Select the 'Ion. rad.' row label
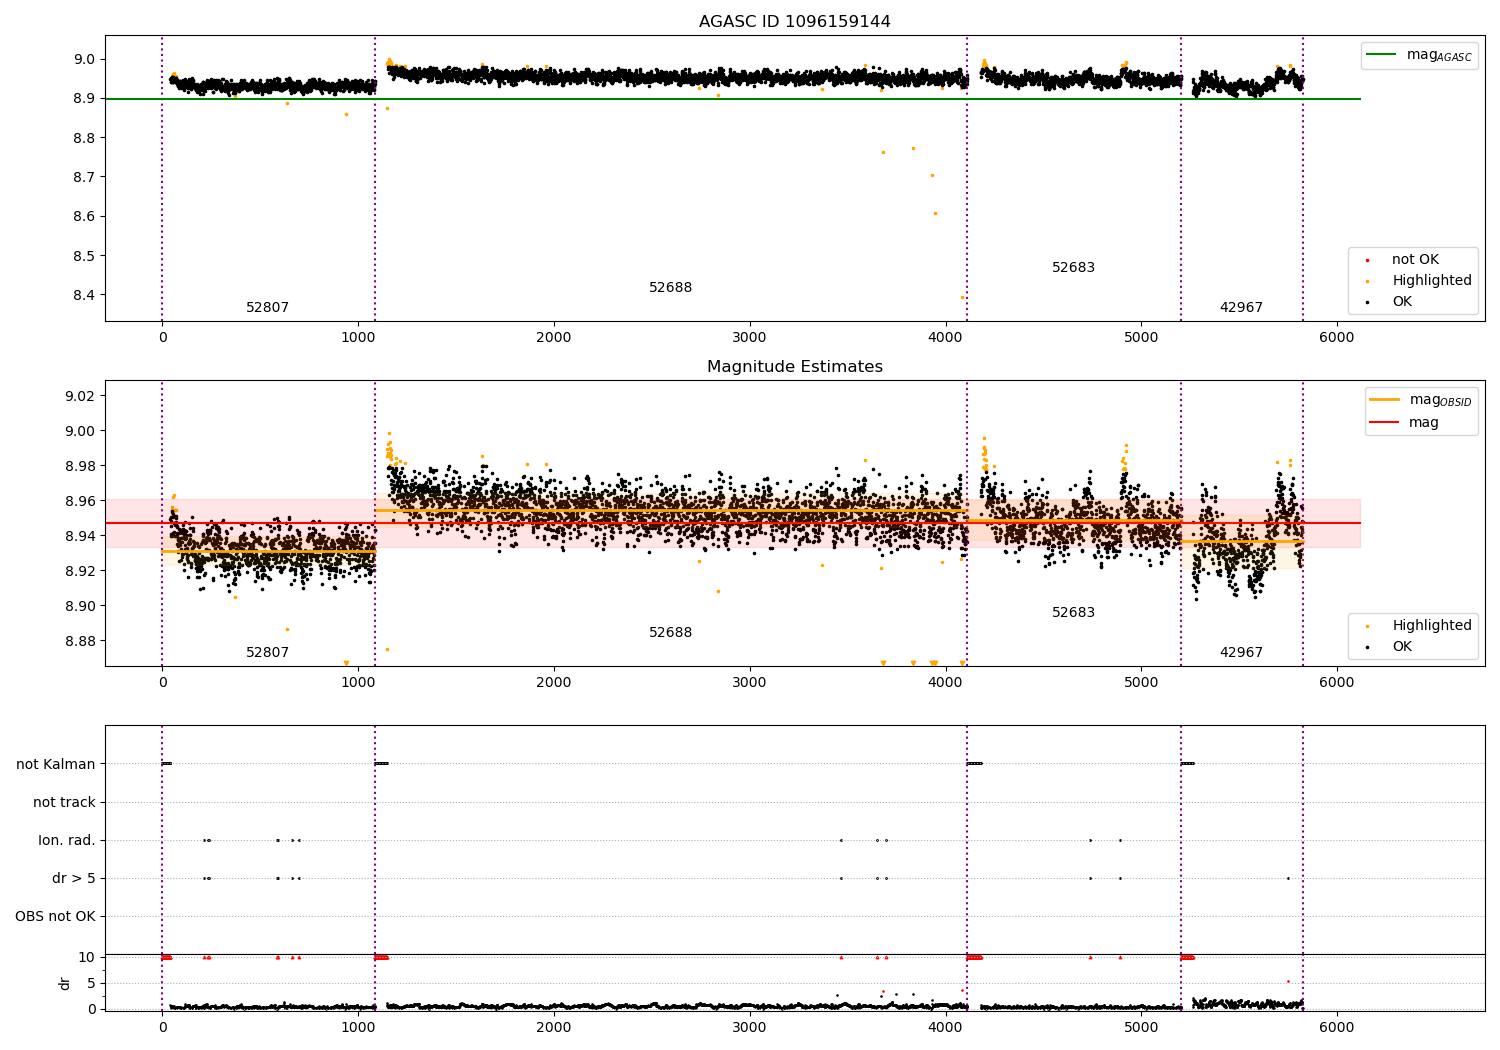 pyautogui.click(x=67, y=840)
